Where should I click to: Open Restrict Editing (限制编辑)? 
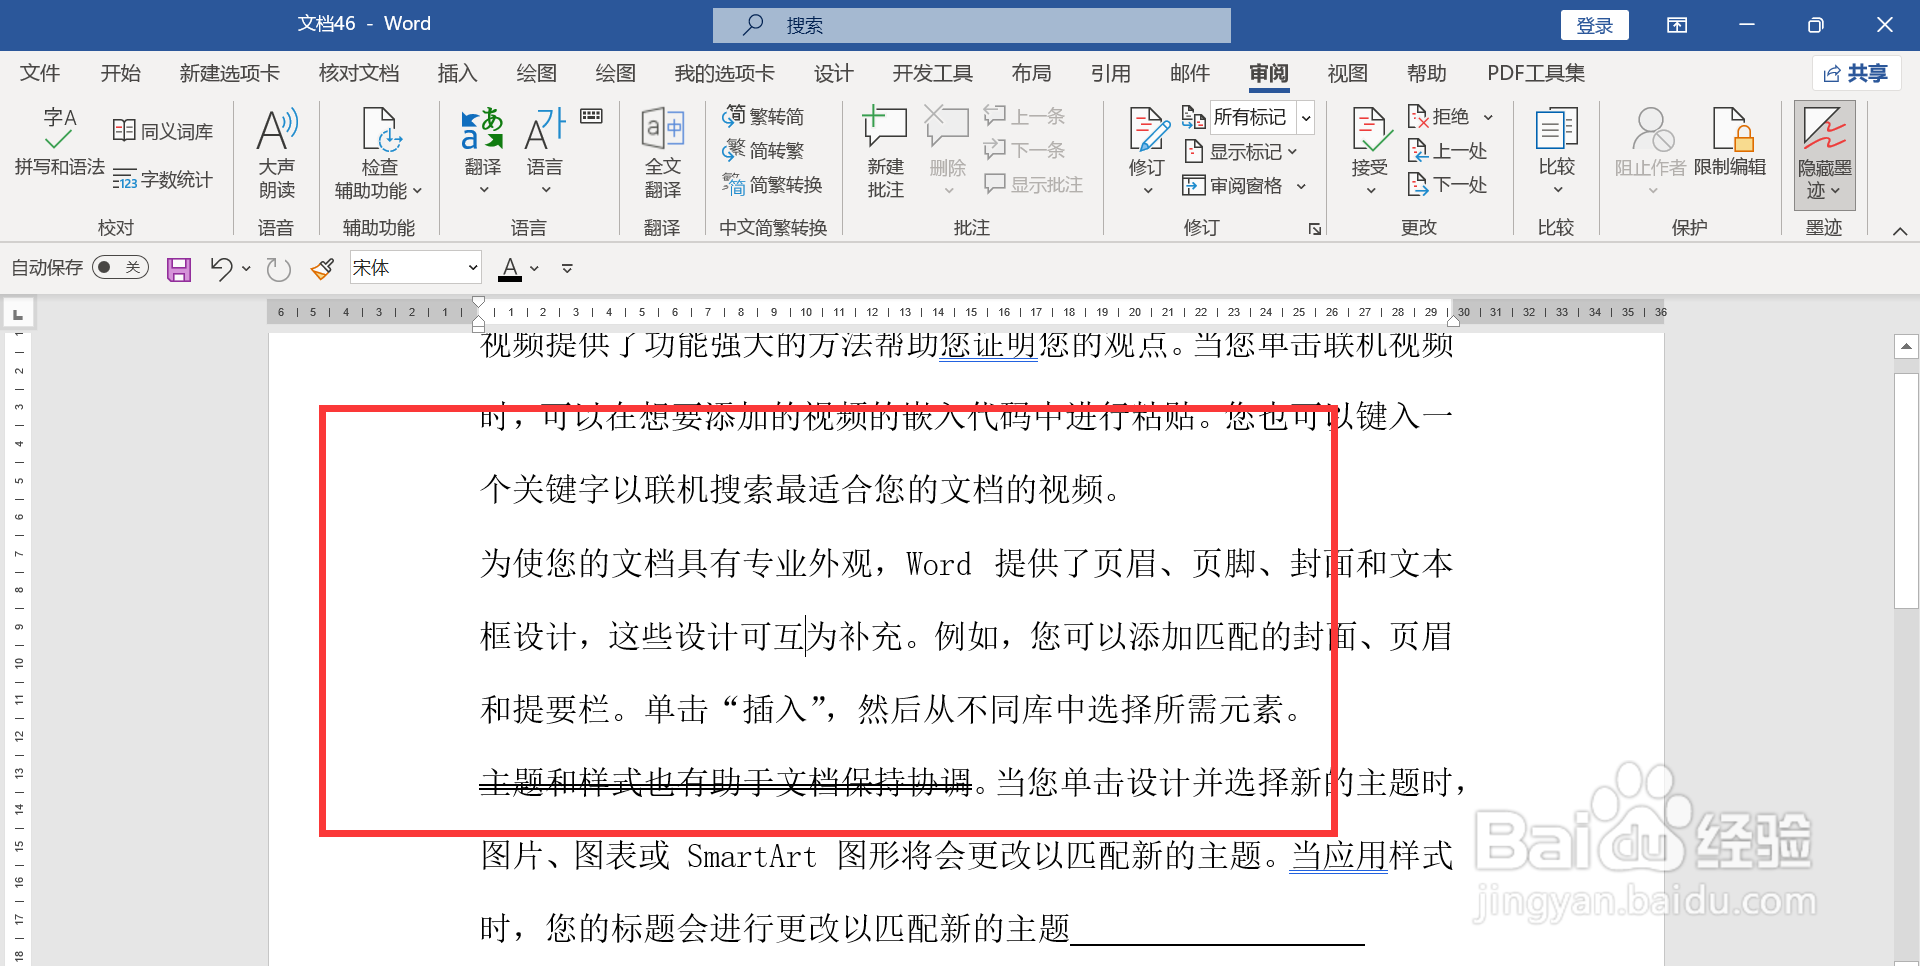pyautogui.click(x=1730, y=143)
